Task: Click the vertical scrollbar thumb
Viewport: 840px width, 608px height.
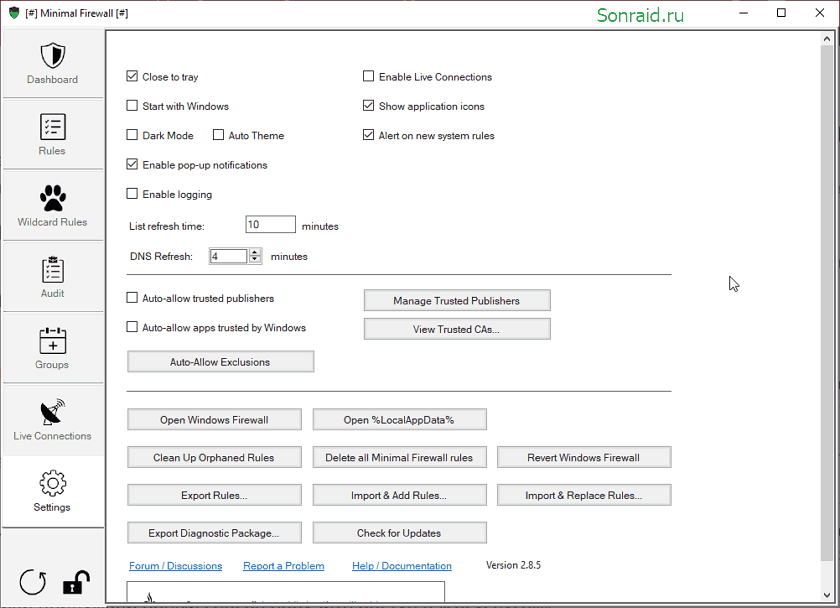Action: (827, 303)
